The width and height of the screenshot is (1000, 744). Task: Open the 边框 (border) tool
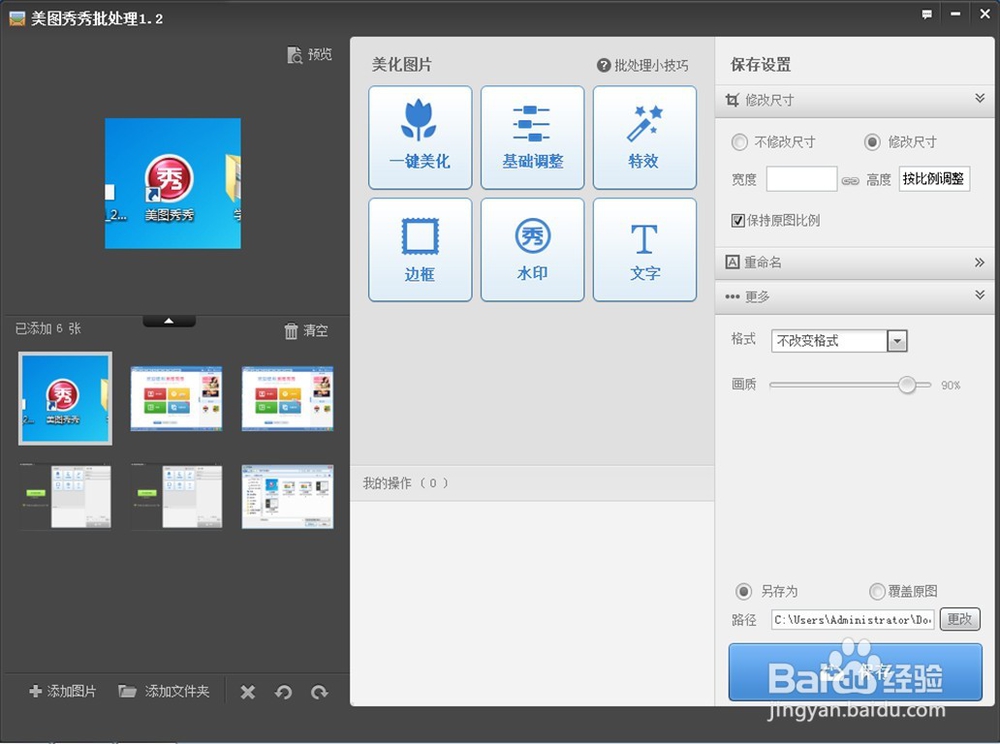pyautogui.click(x=419, y=249)
